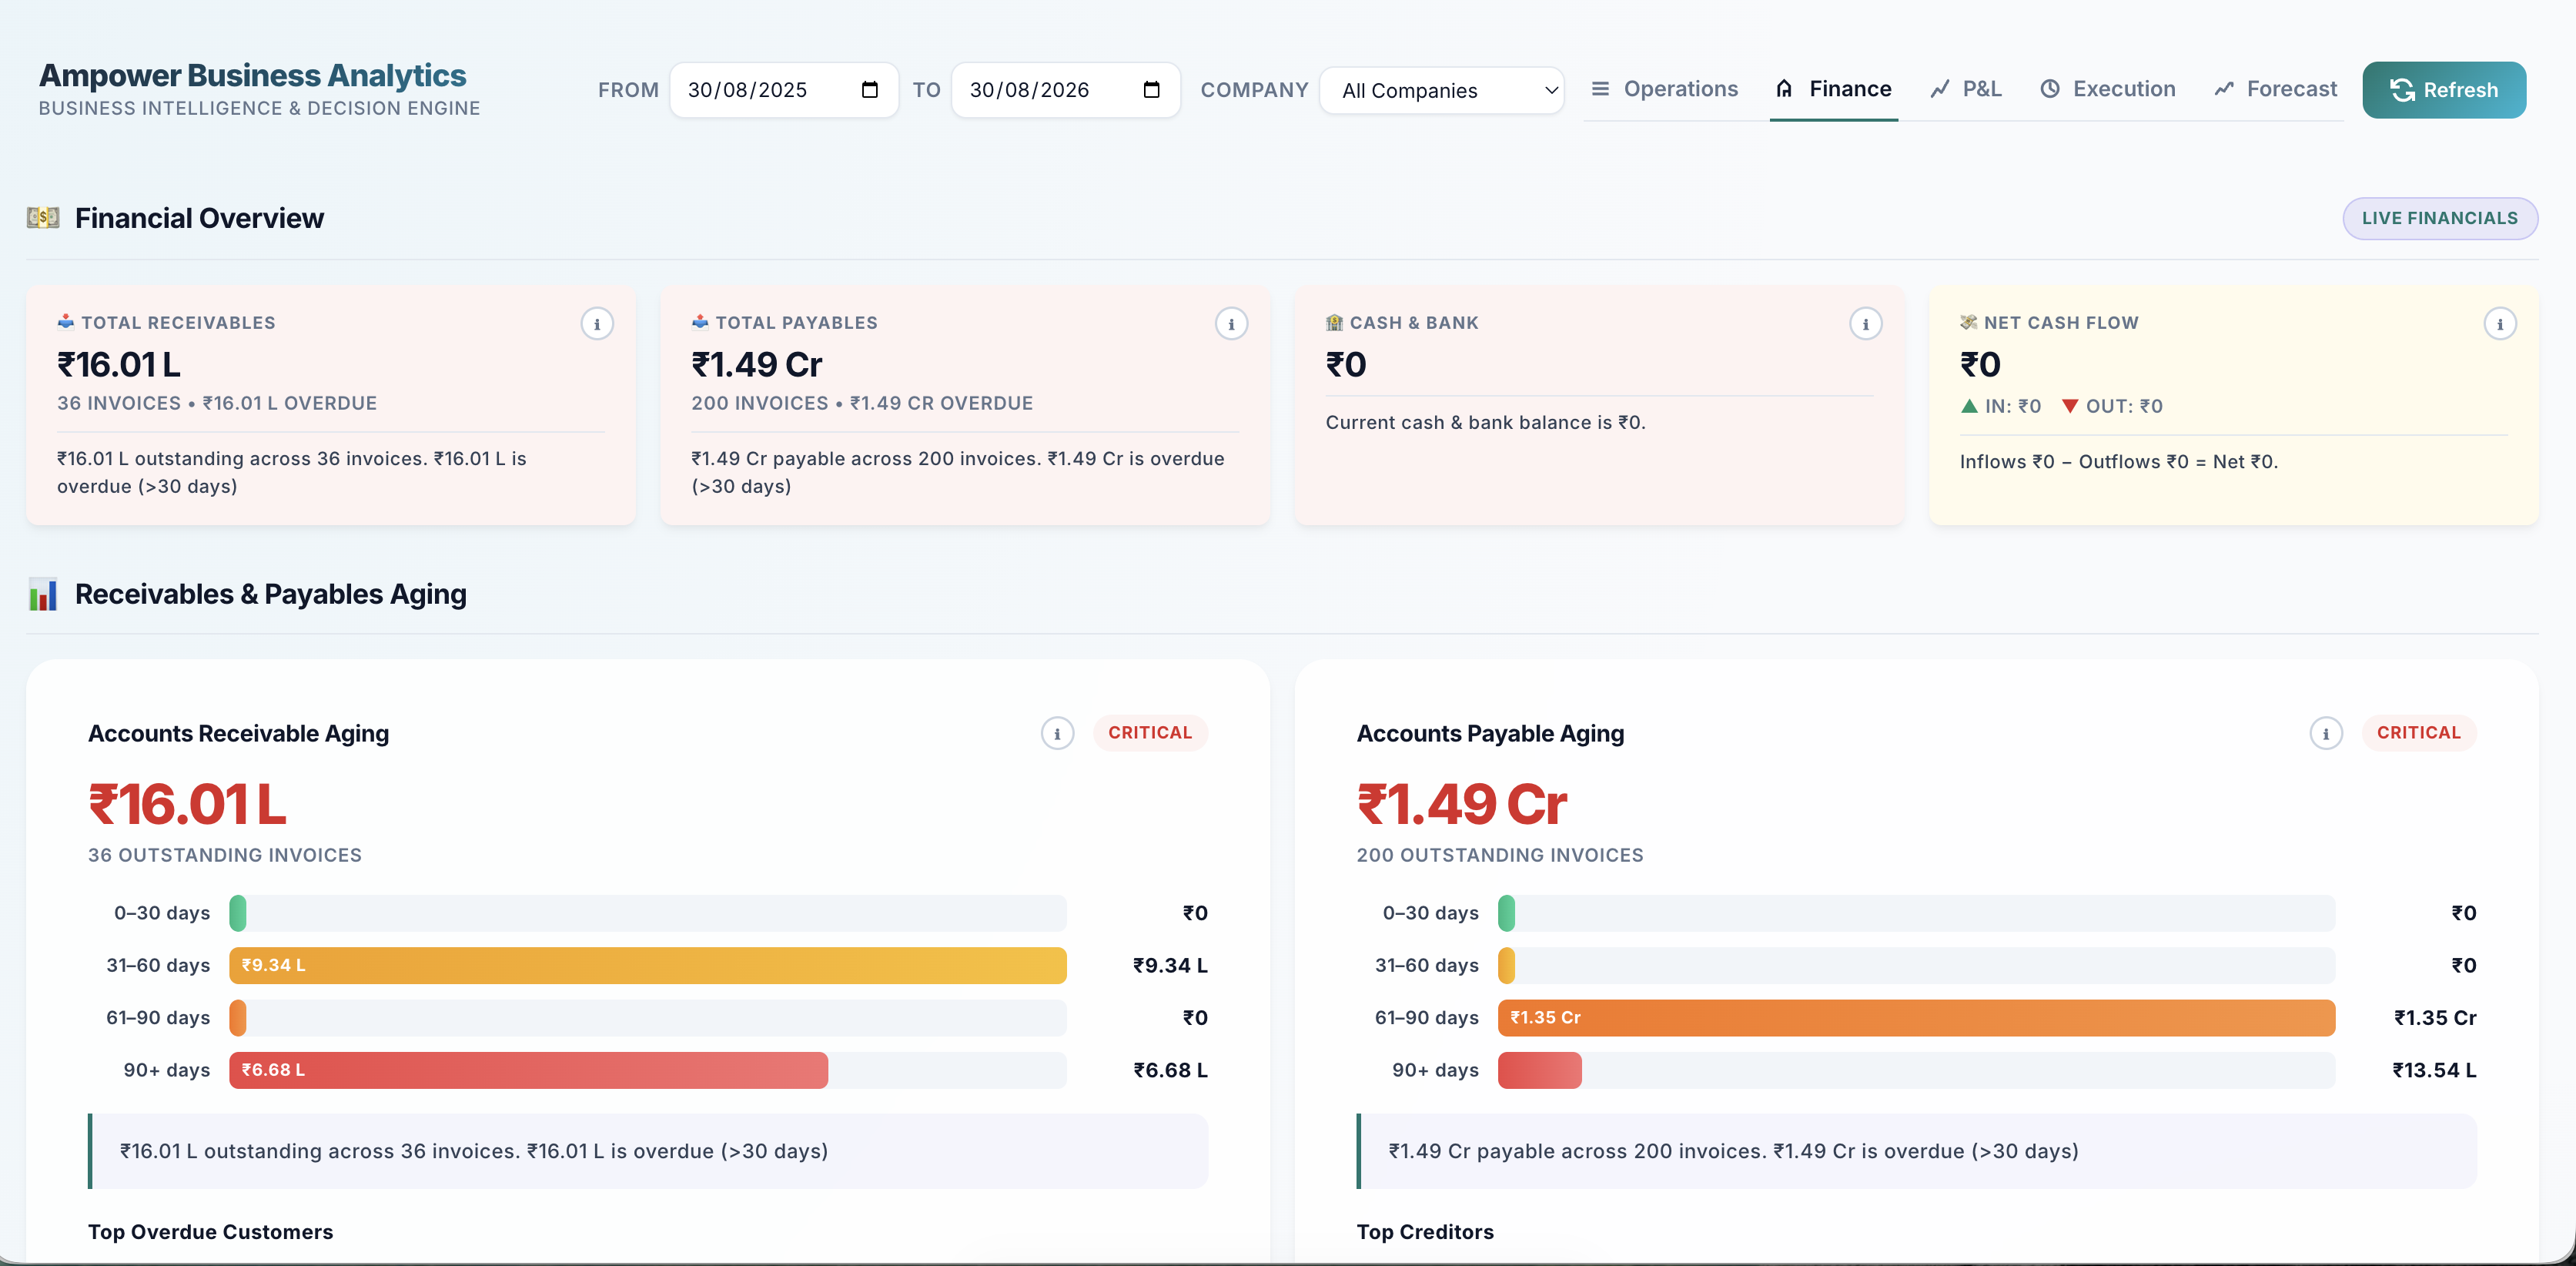Click 'Current cash & bank balance is ₹0.' text
The height and width of the screenshot is (1266, 2576).
pos(1485,423)
